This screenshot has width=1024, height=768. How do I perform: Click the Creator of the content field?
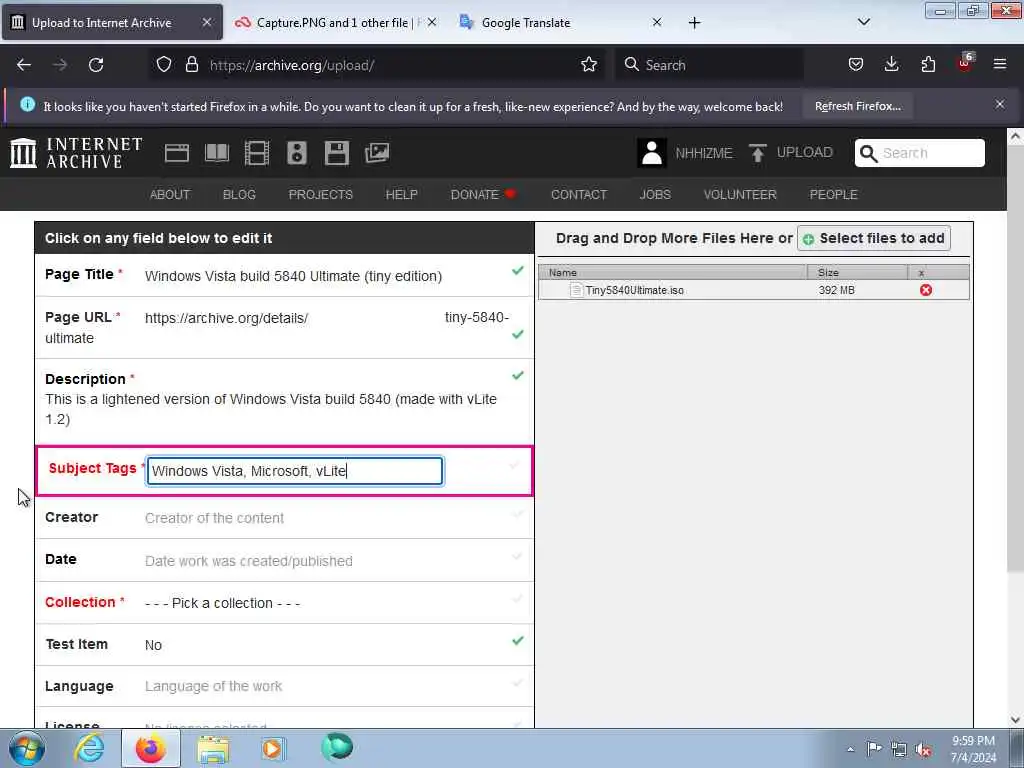(214, 518)
